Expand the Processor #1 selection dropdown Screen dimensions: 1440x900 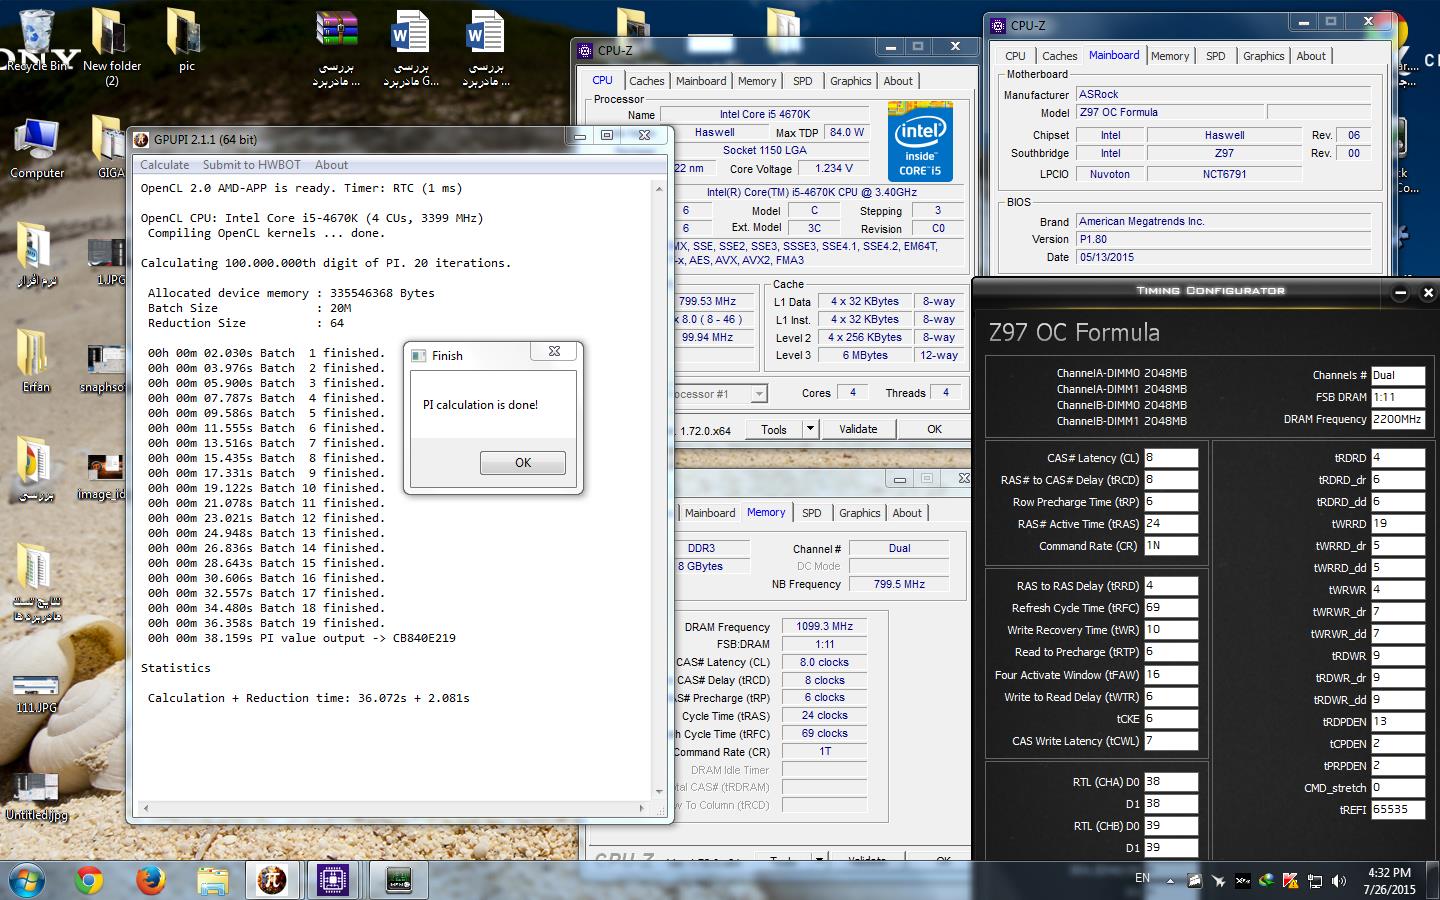pos(759,394)
